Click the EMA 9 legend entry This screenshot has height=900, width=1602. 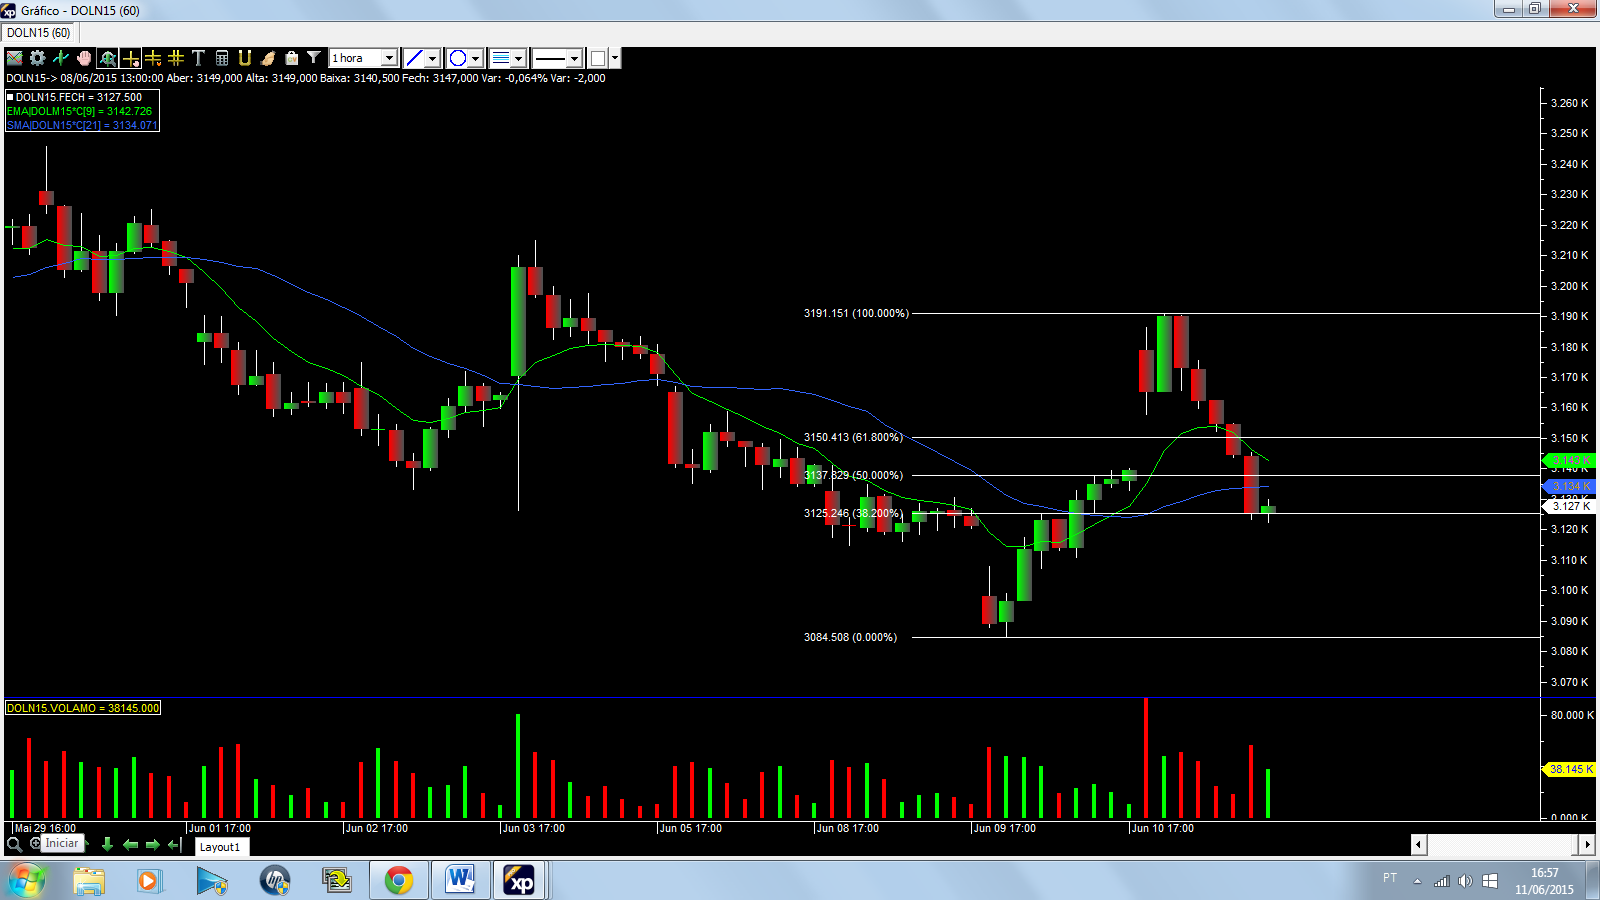click(79, 111)
